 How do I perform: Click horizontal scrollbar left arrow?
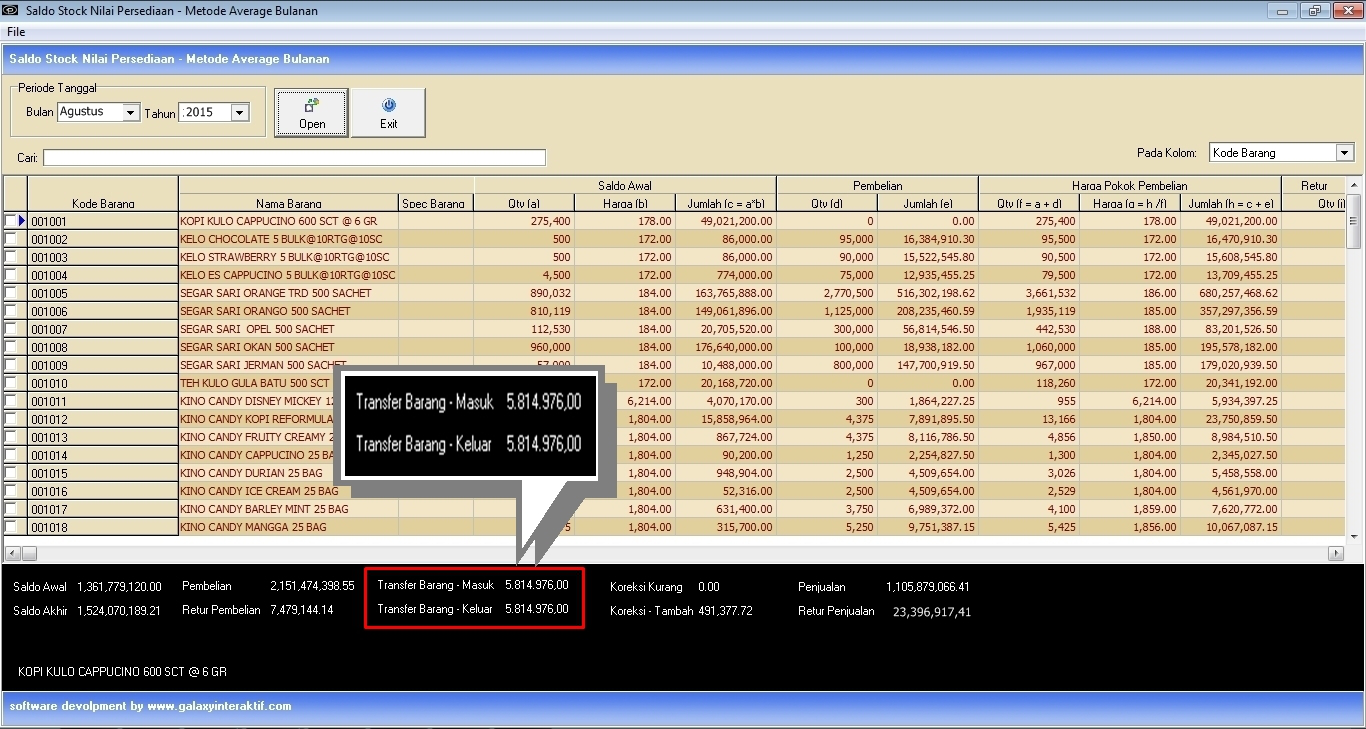[x=12, y=553]
